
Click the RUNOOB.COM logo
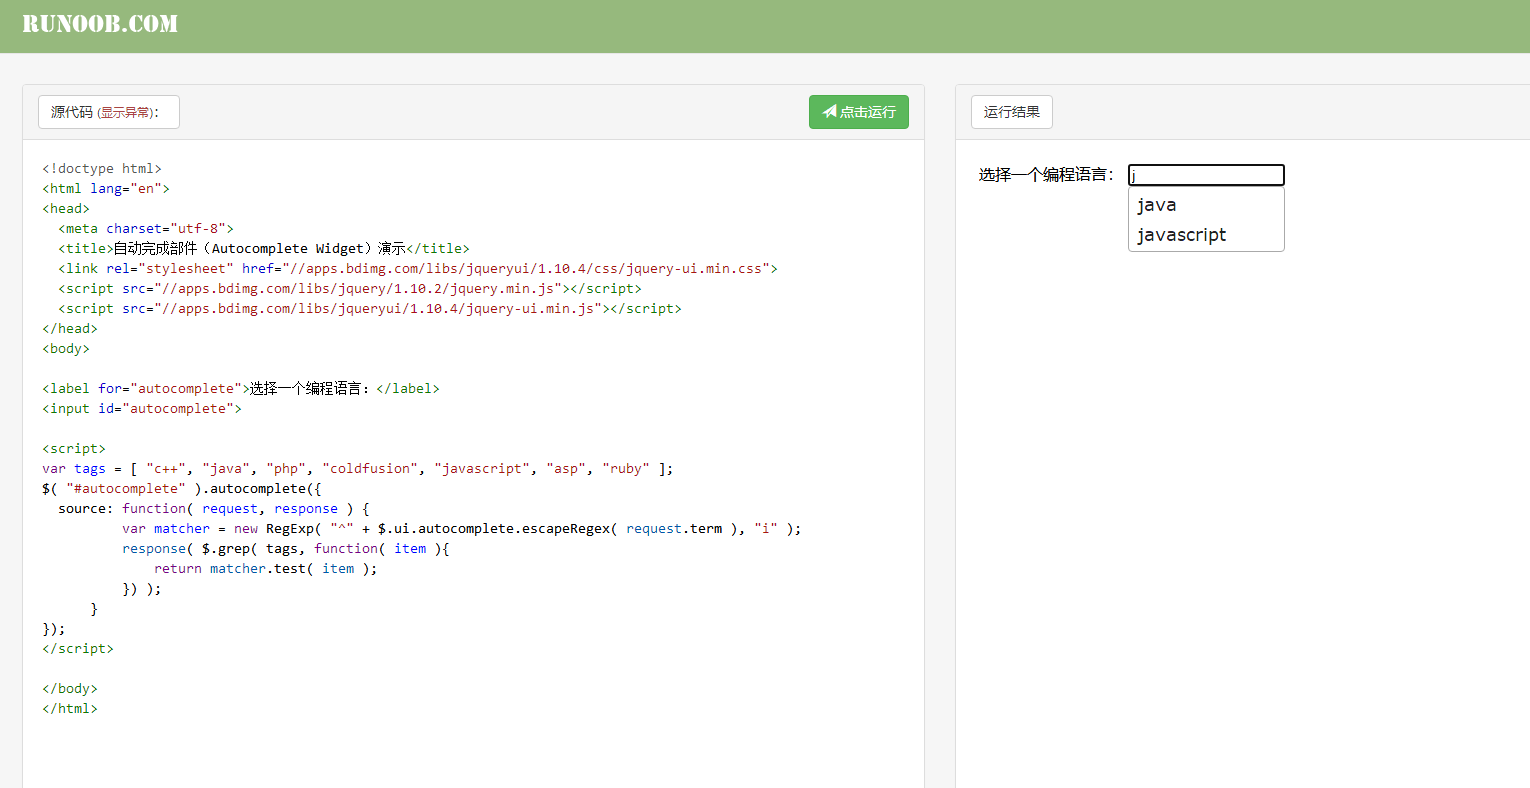[100, 23]
